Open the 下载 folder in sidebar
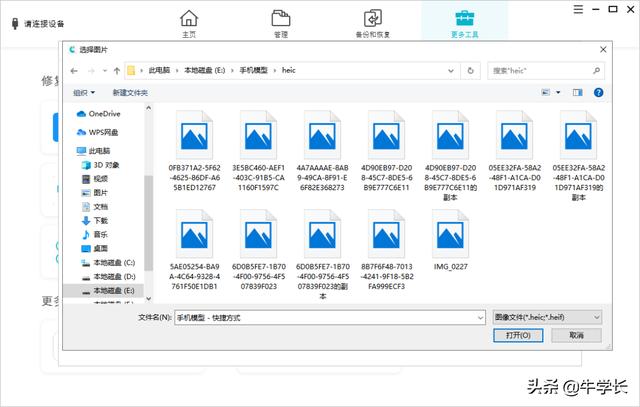 95,220
